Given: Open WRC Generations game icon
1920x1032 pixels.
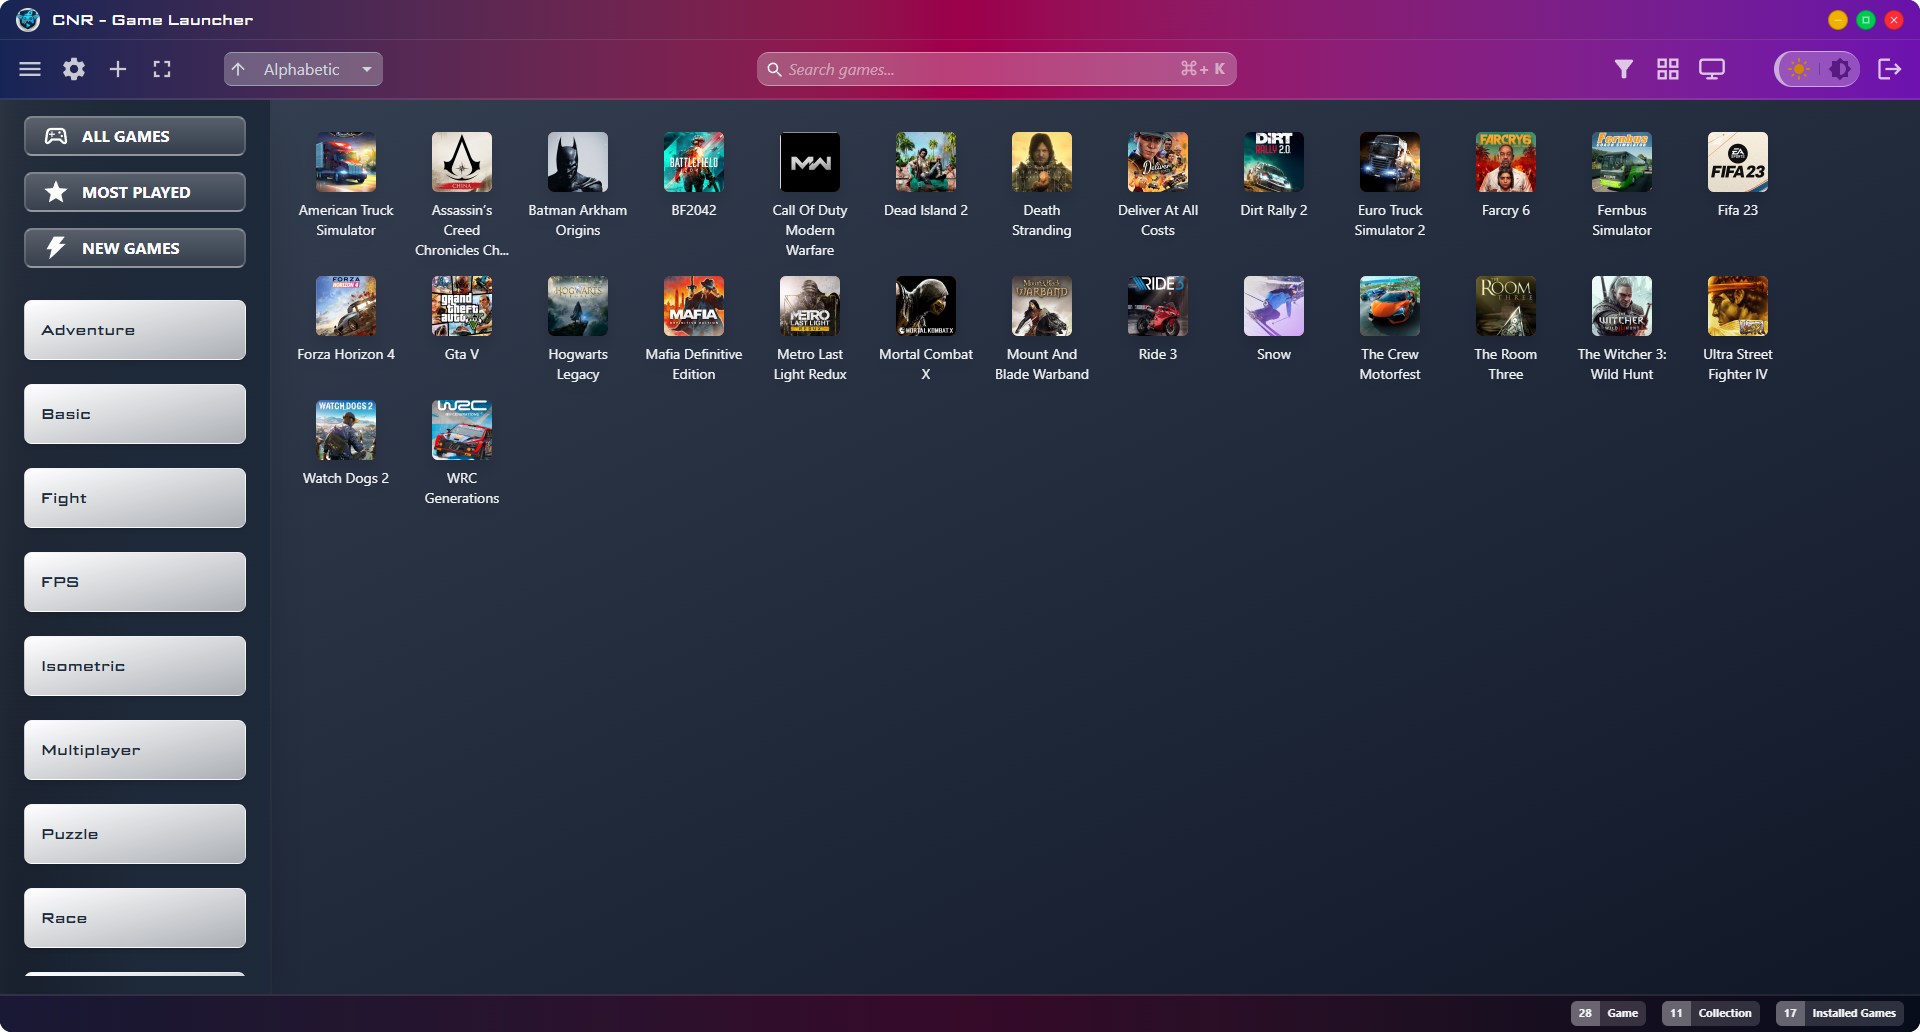Looking at the screenshot, I should tap(462, 430).
